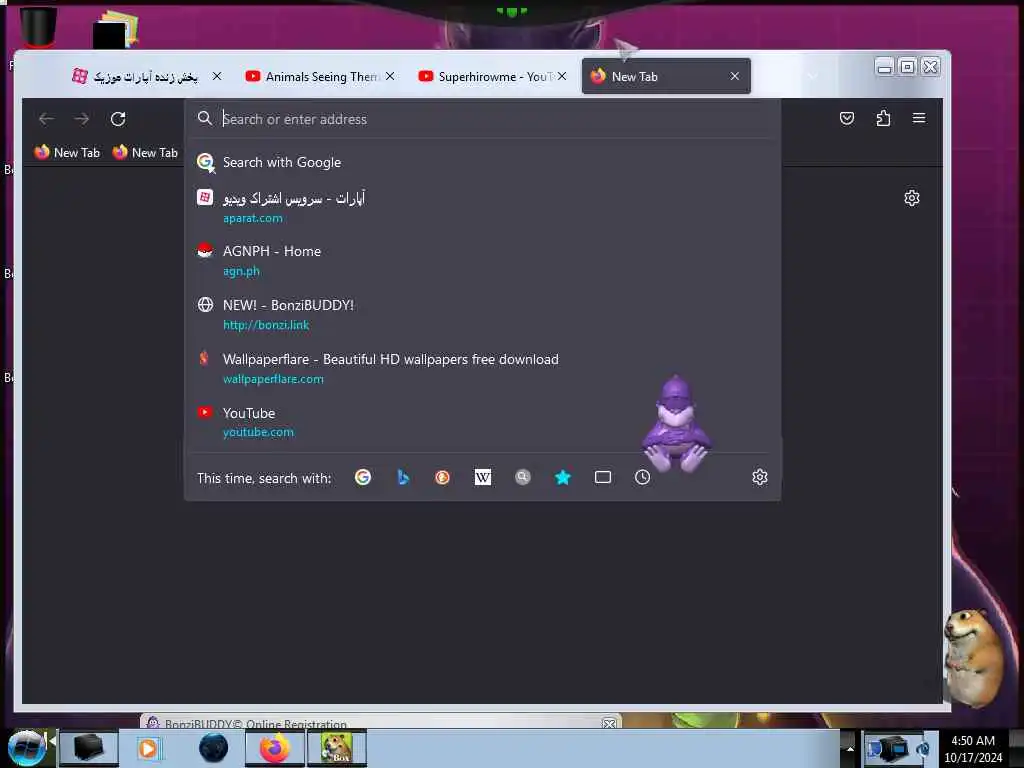Screen dimensions: 1024x768
Task: Open the black taskbar application icon
Action: click(x=89, y=748)
